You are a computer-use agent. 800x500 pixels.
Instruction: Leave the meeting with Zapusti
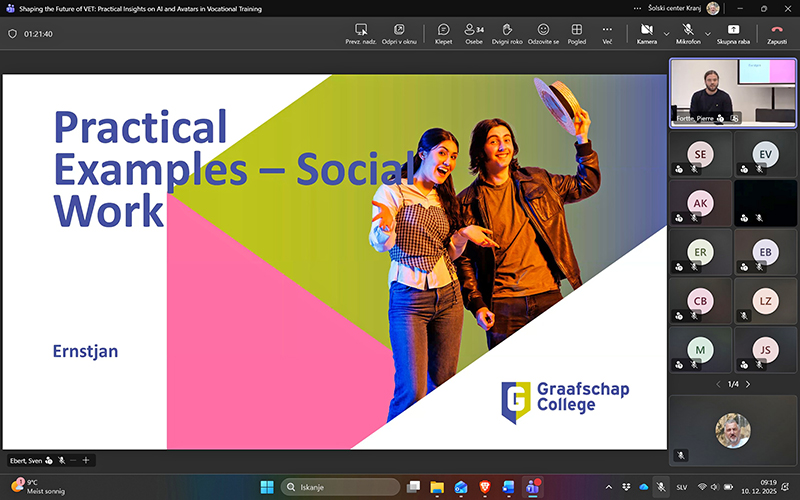click(x=776, y=30)
